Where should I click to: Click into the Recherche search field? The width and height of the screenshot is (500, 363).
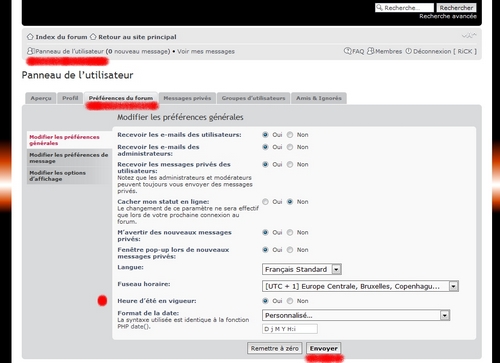pyautogui.click(x=404, y=8)
